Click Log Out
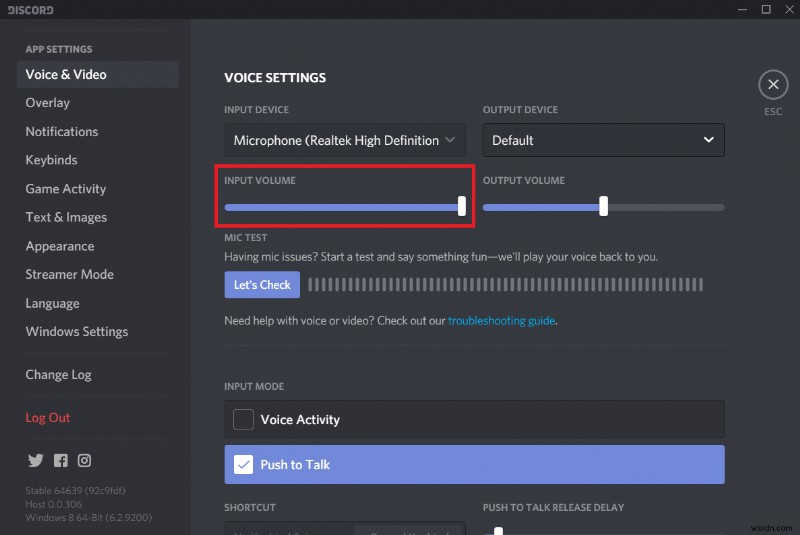 point(47,418)
